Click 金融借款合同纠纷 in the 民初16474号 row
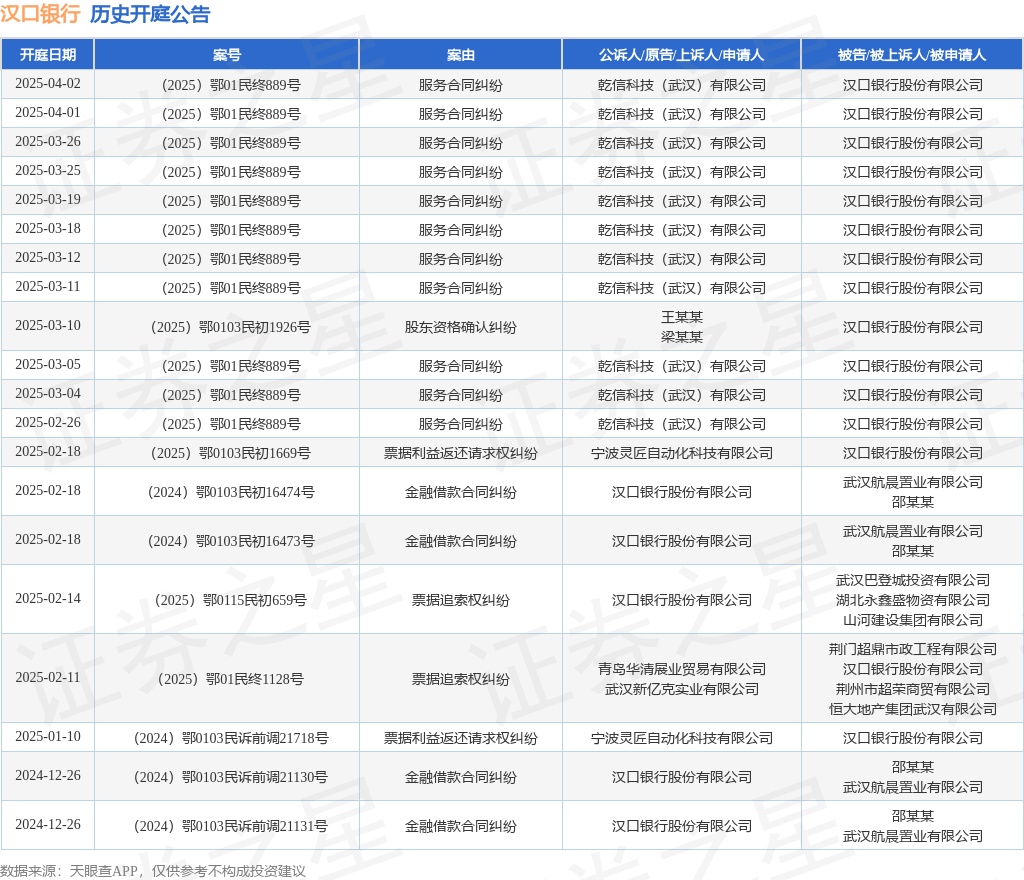1024x880 pixels. (x=460, y=492)
